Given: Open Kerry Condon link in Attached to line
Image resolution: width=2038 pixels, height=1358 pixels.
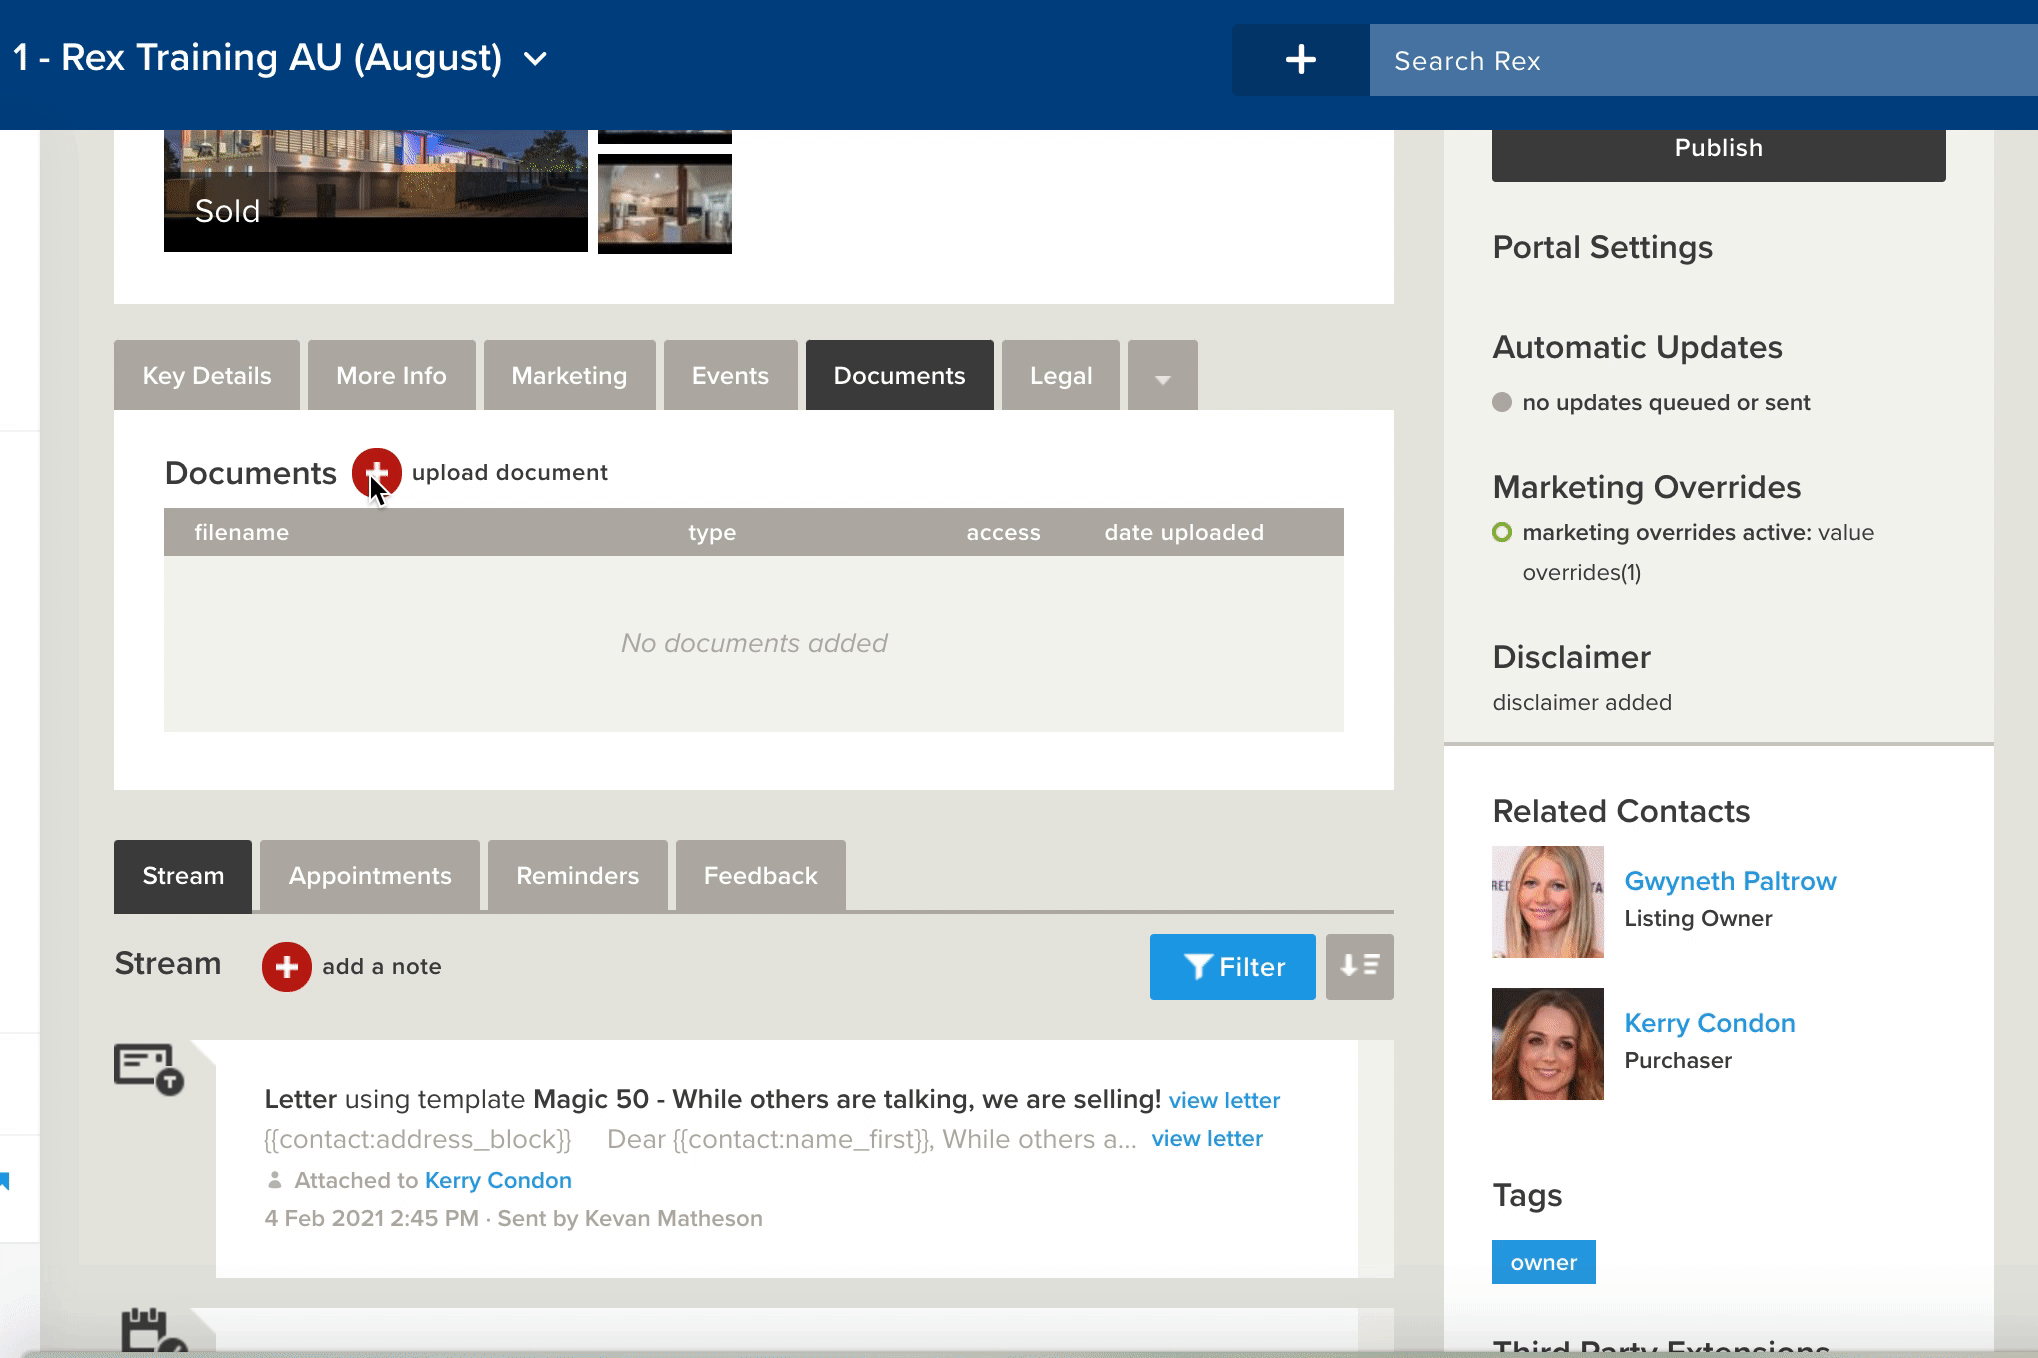Looking at the screenshot, I should (x=498, y=1181).
